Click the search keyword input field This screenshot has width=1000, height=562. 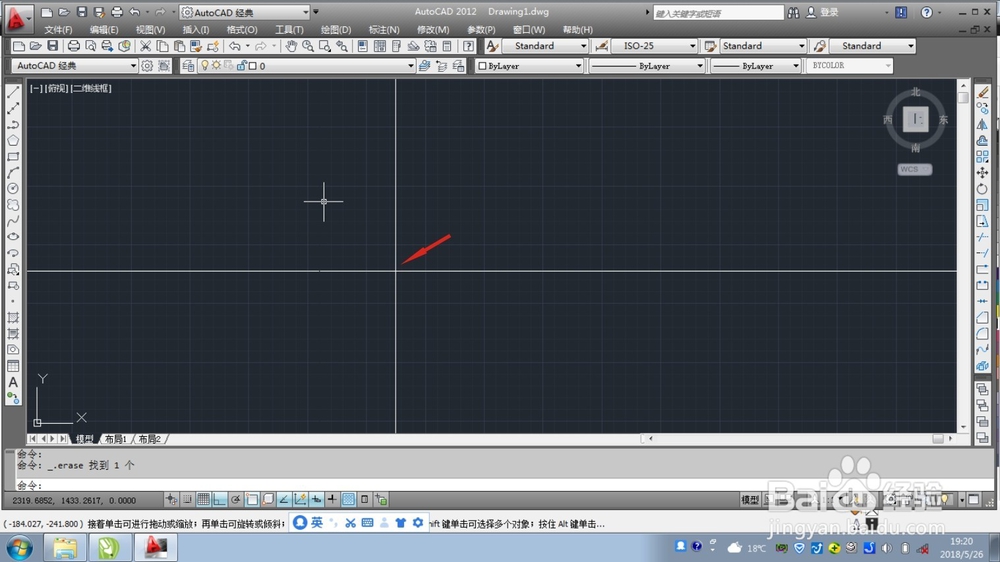(x=718, y=13)
